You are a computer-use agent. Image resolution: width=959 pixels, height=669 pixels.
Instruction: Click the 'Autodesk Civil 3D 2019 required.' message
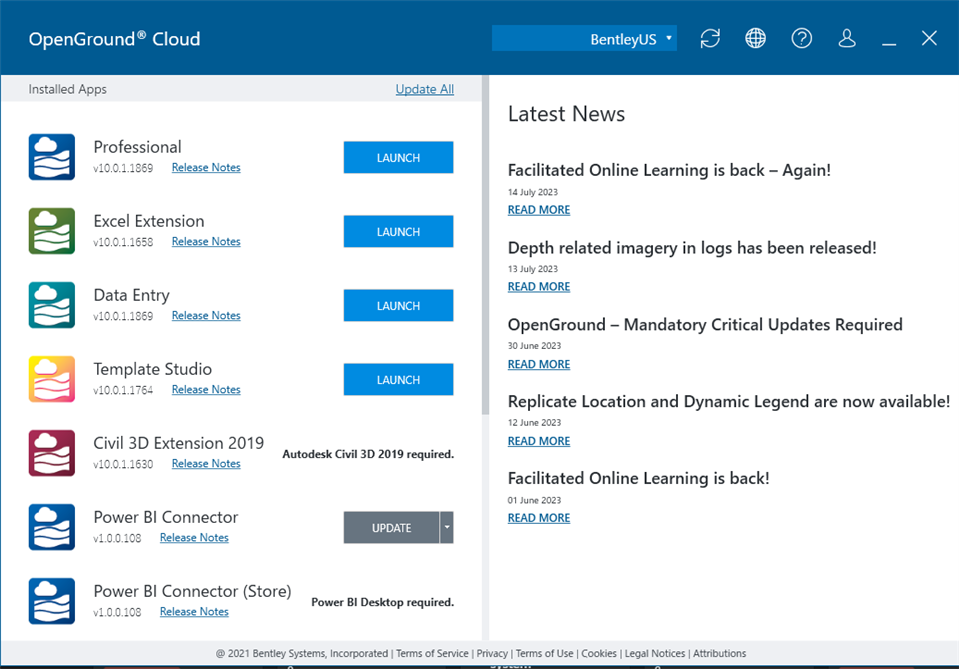tap(368, 454)
